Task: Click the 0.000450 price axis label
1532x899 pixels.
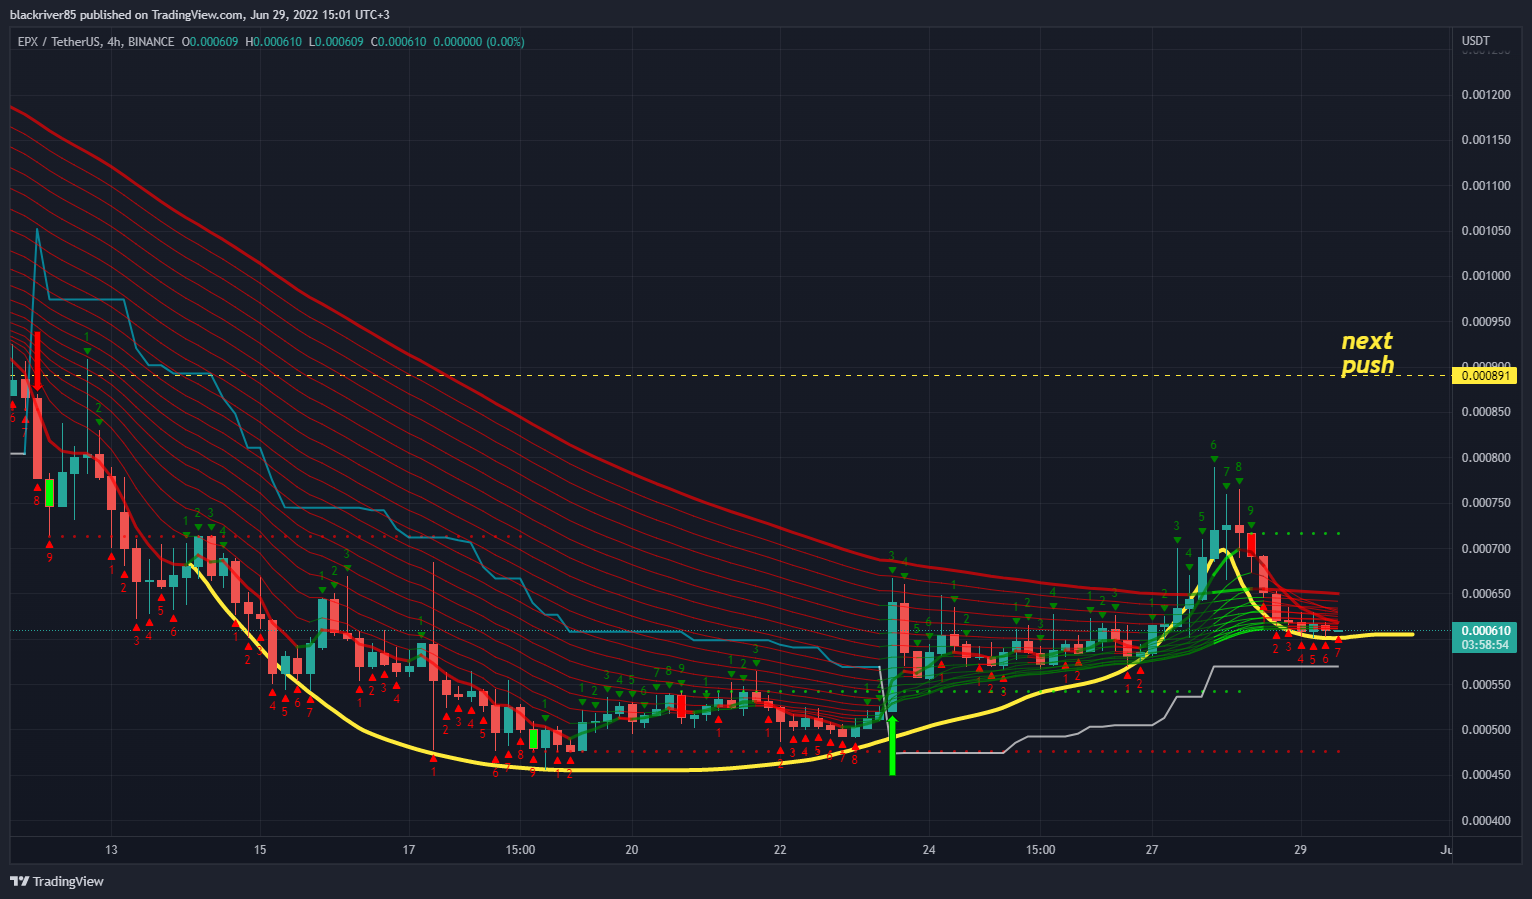Action: [x=1485, y=775]
